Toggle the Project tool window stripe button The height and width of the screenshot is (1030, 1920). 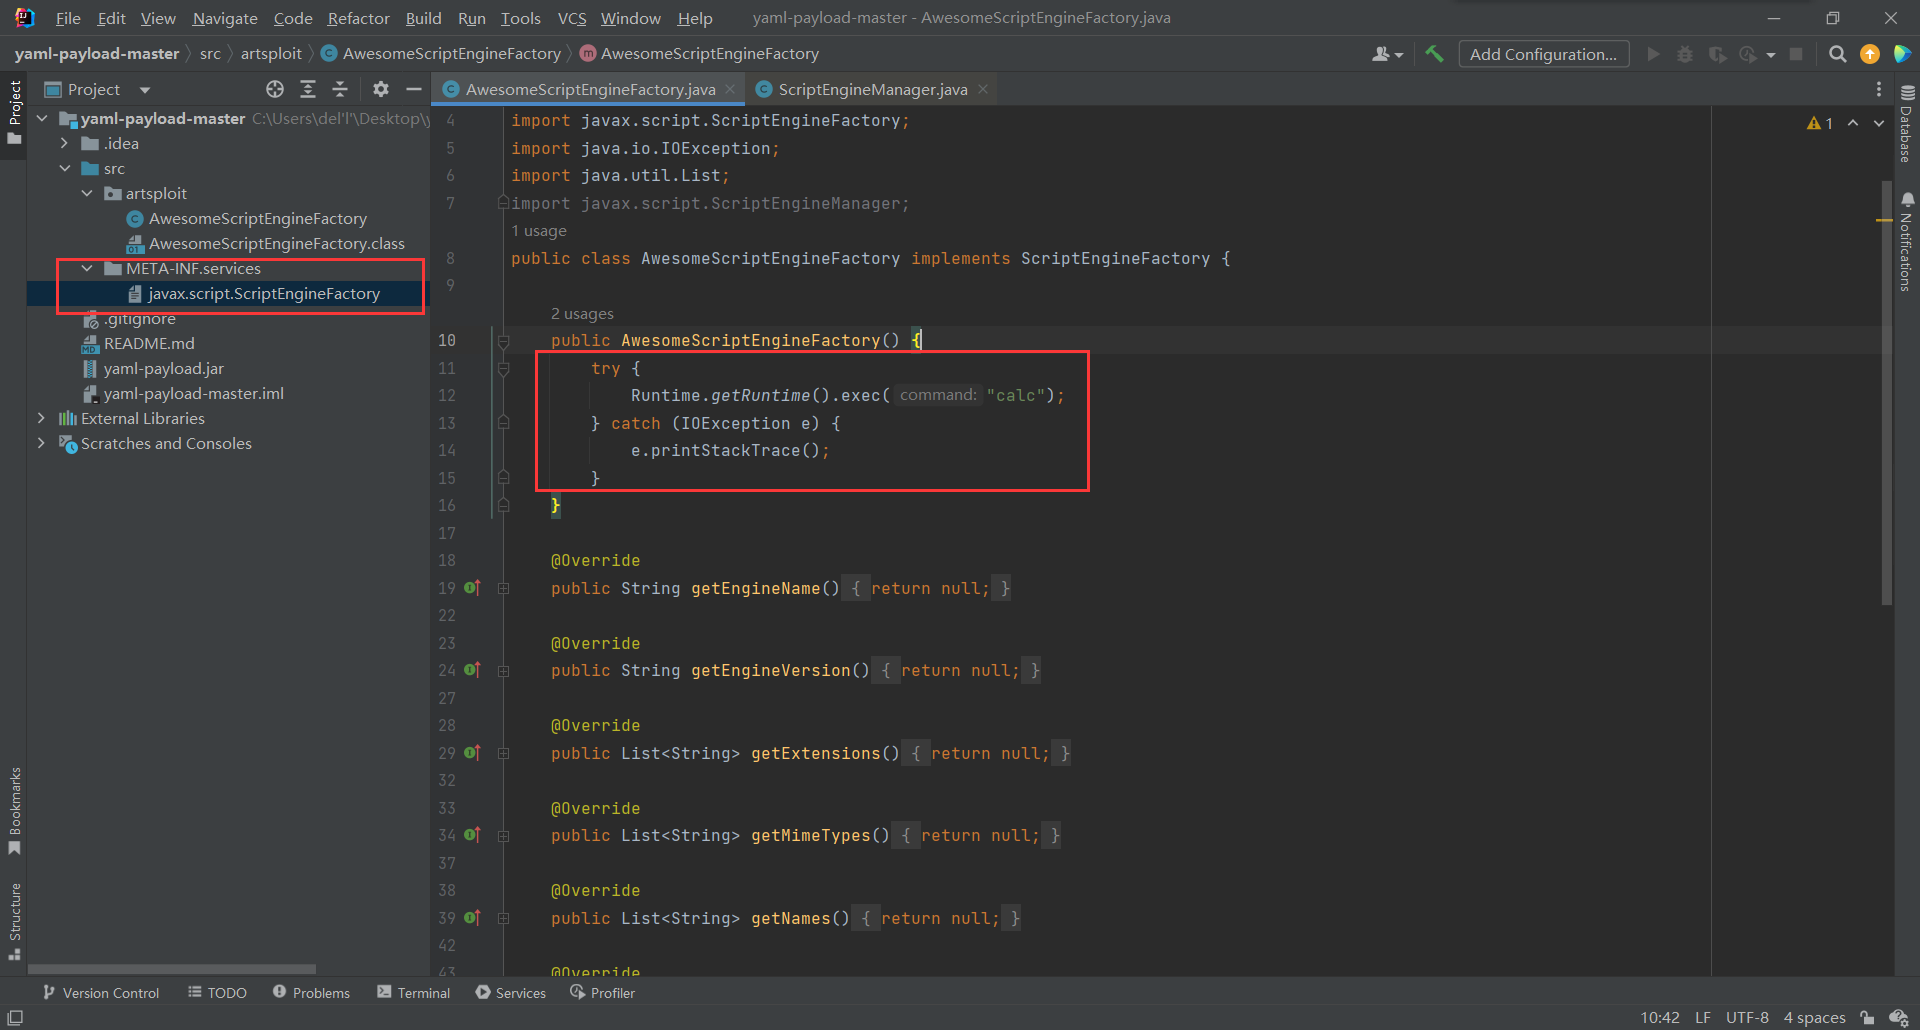coord(14,112)
